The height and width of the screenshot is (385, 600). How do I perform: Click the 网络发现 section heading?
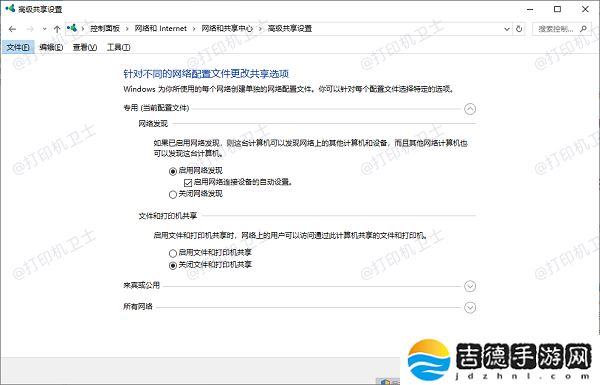[x=153, y=124]
